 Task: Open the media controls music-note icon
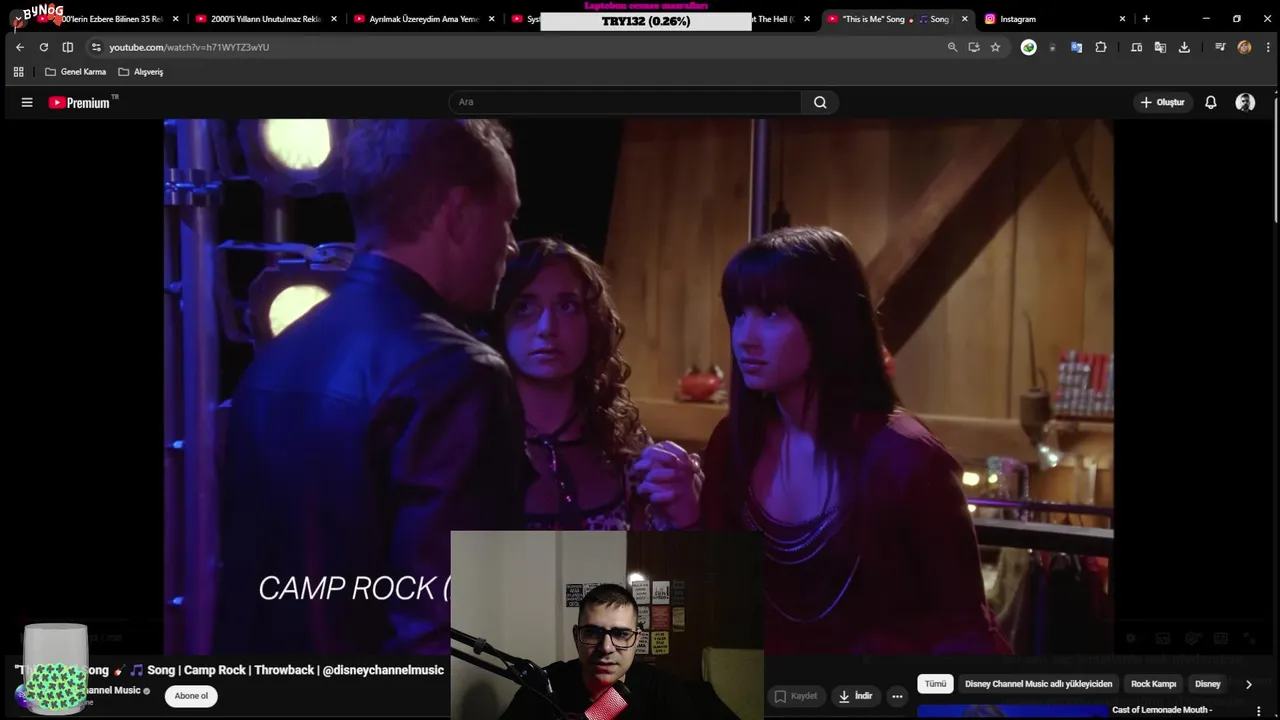point(1220,47)
